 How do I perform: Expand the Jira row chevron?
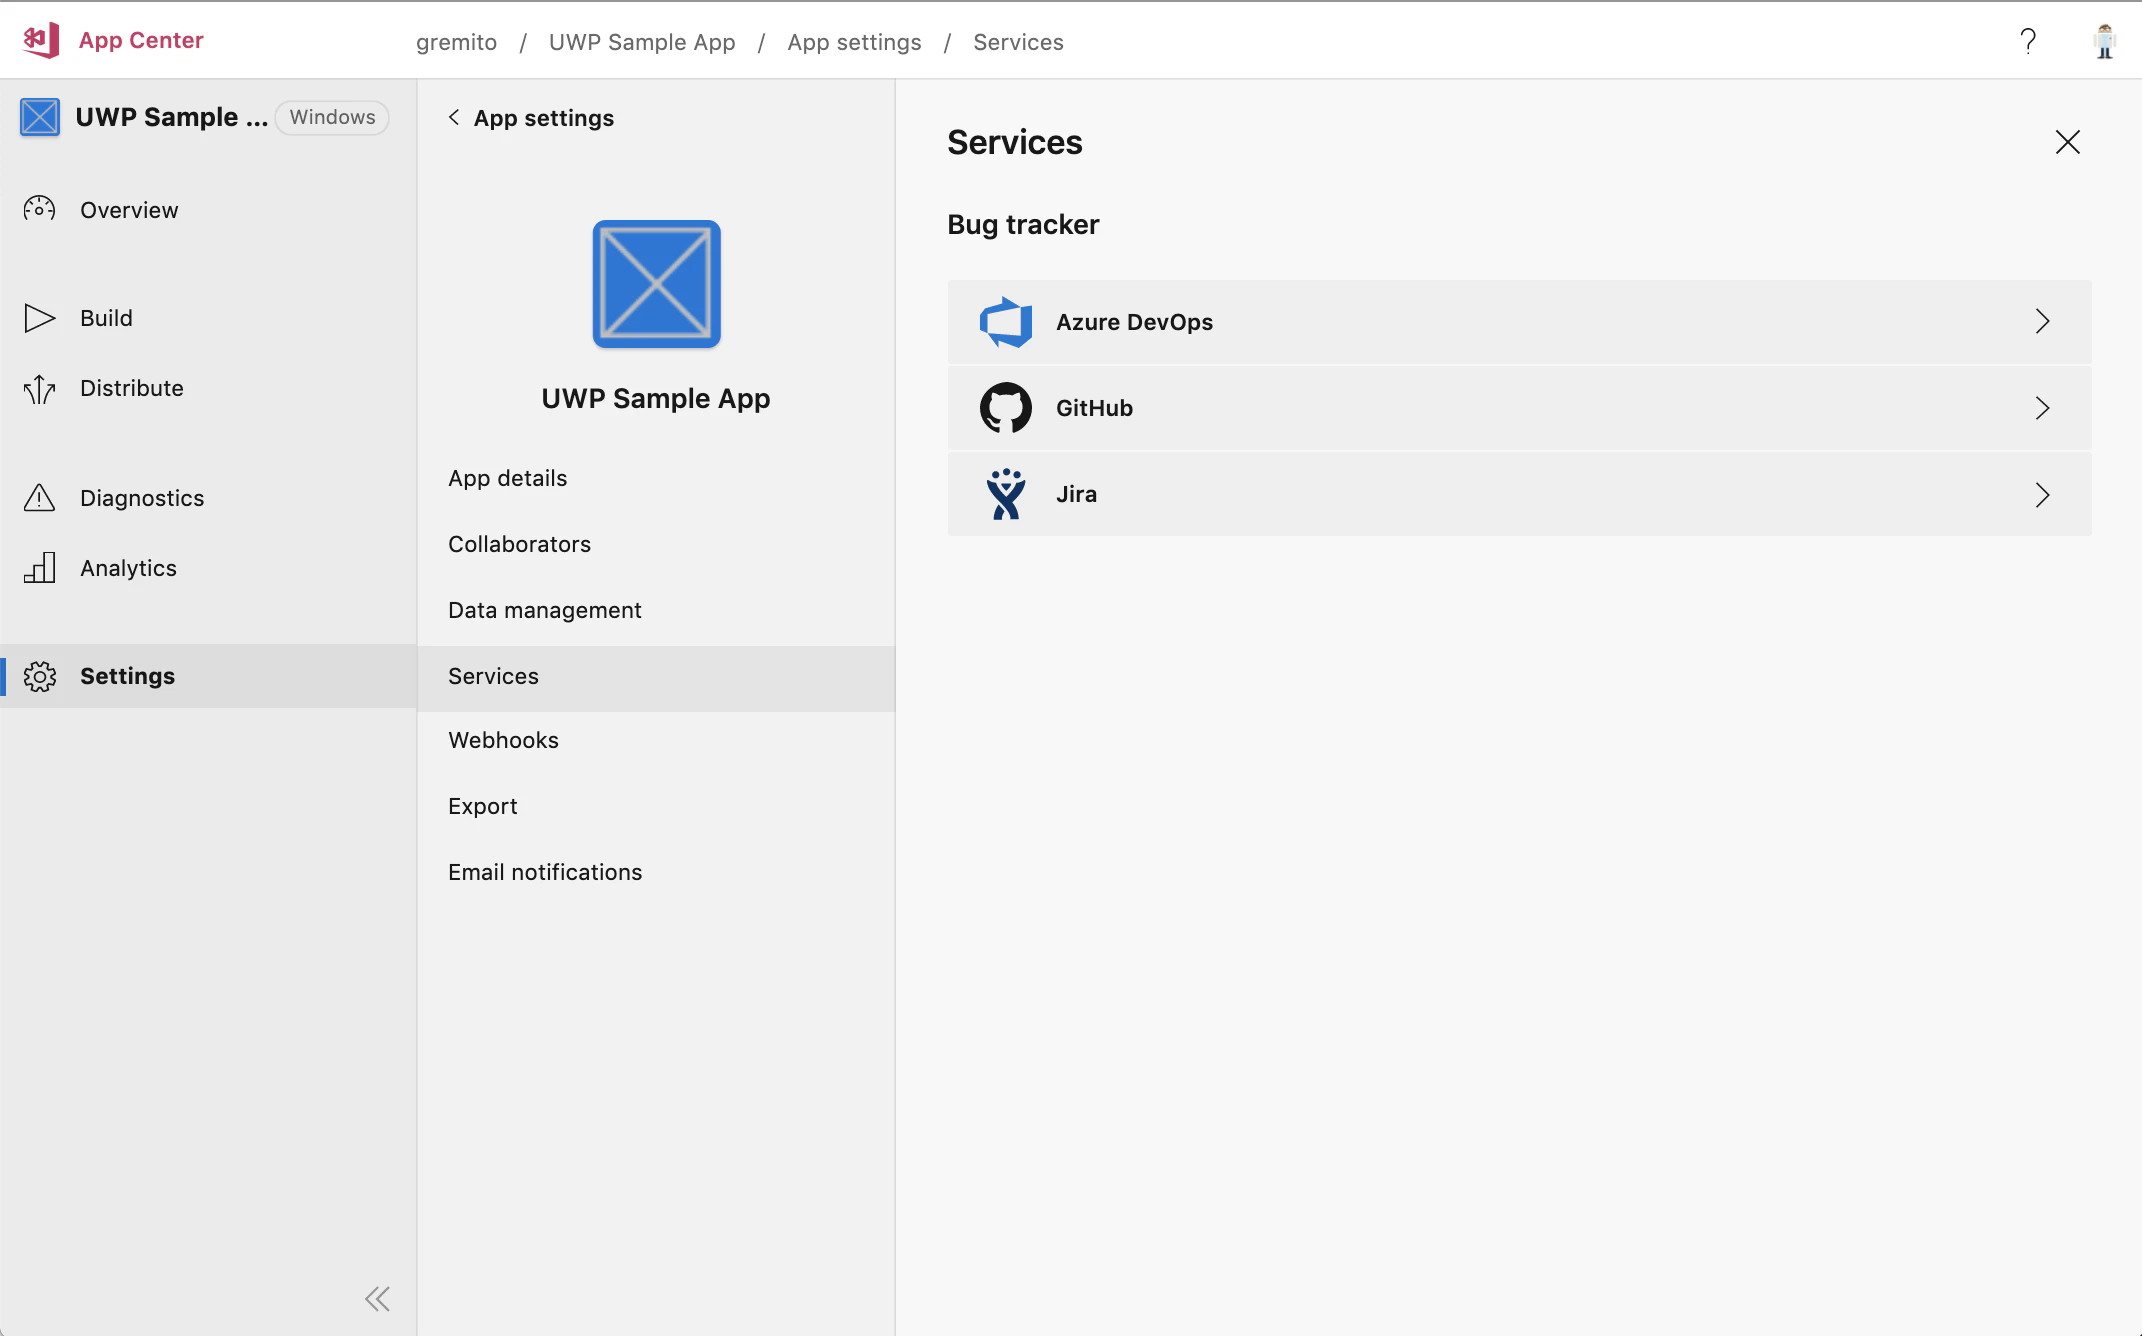coord(2042,494)
